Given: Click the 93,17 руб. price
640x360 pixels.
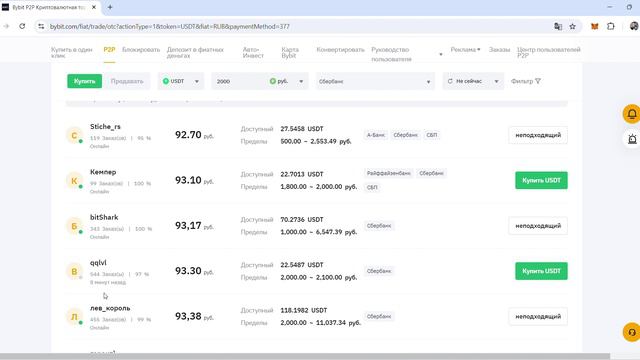Looking at the screenshot, I should 194,225.
